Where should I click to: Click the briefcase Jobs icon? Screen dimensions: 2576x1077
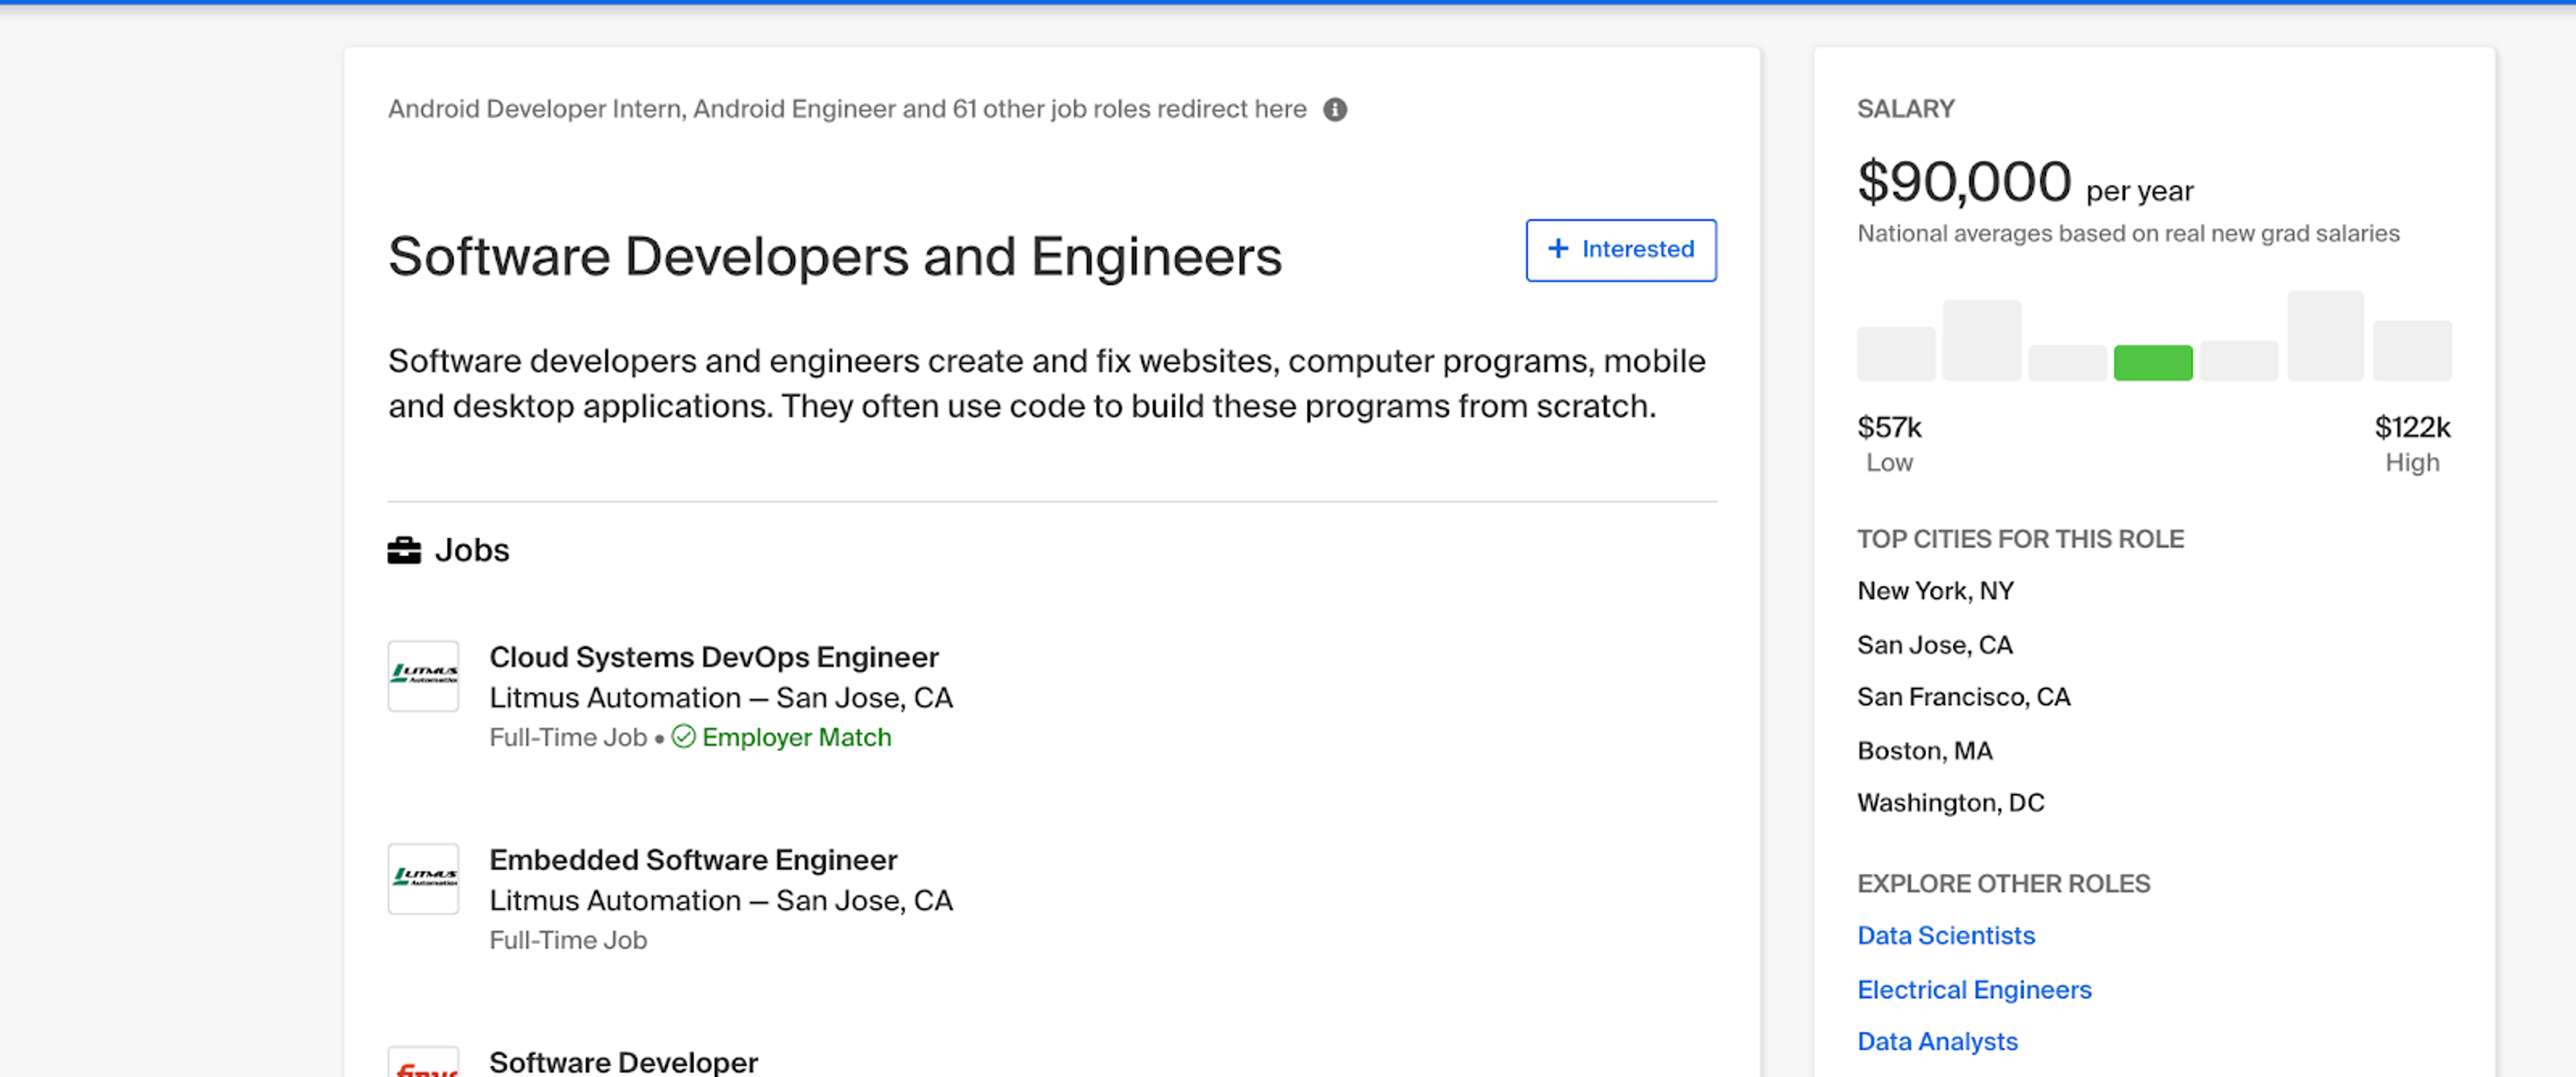click(x=403, y=550)
